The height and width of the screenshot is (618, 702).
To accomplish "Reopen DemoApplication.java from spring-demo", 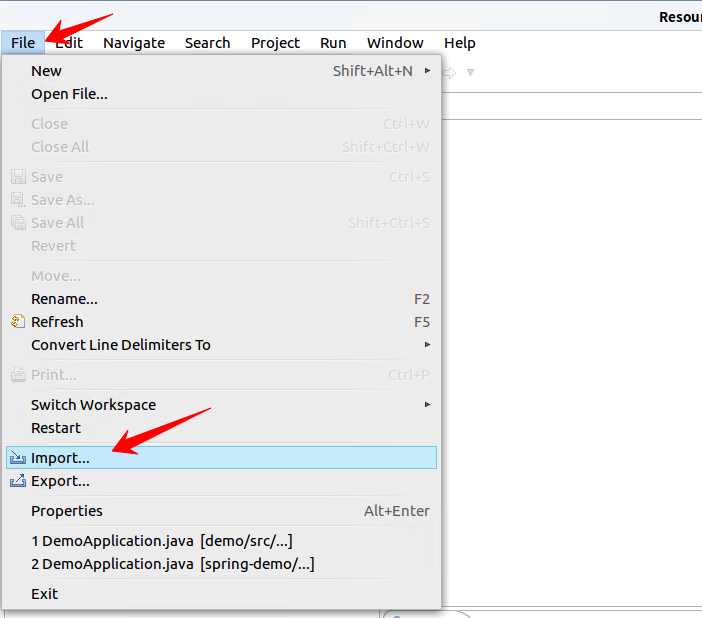I will click(221, 564).
